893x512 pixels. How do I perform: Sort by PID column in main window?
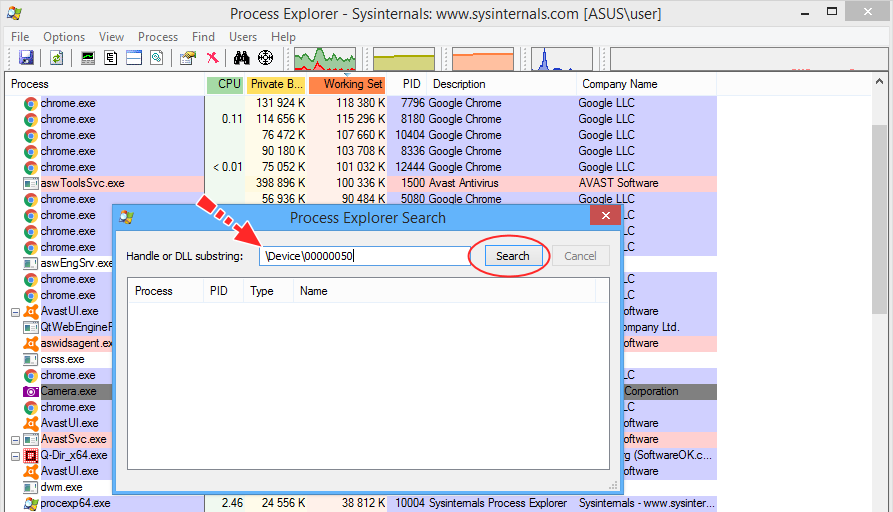tap(408, 84)
